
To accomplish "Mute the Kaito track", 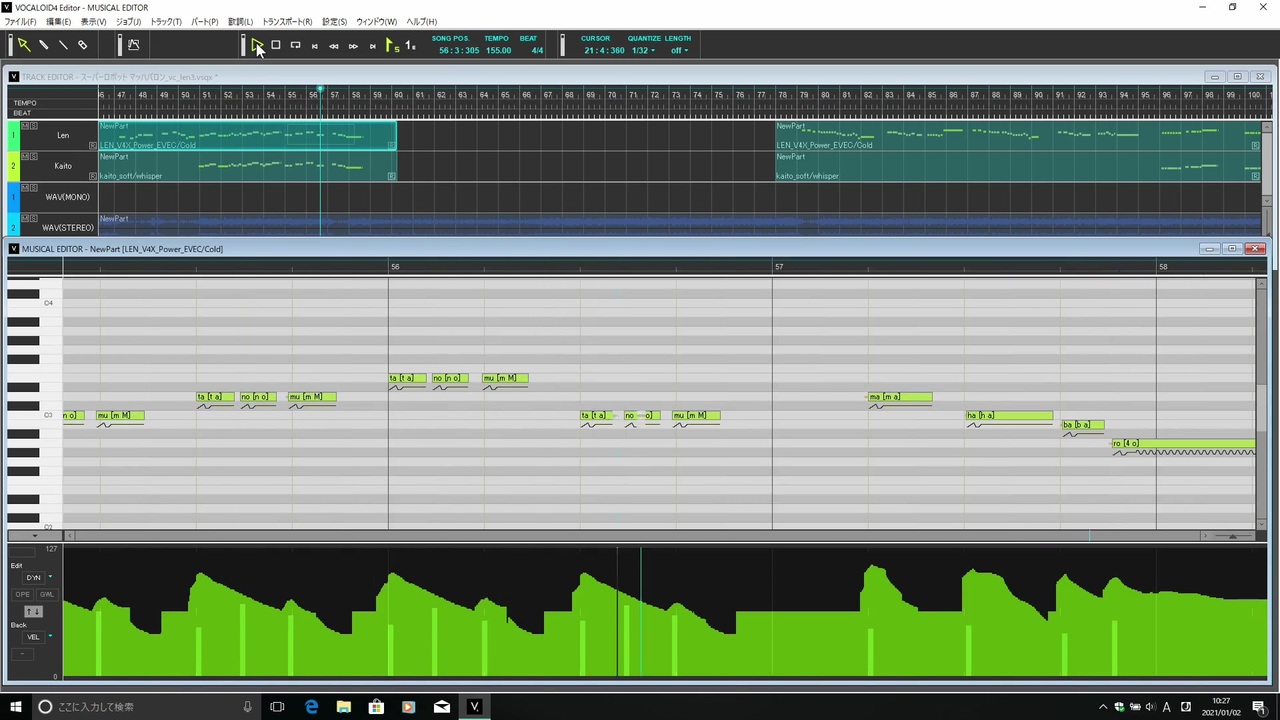I will point(24,157).
